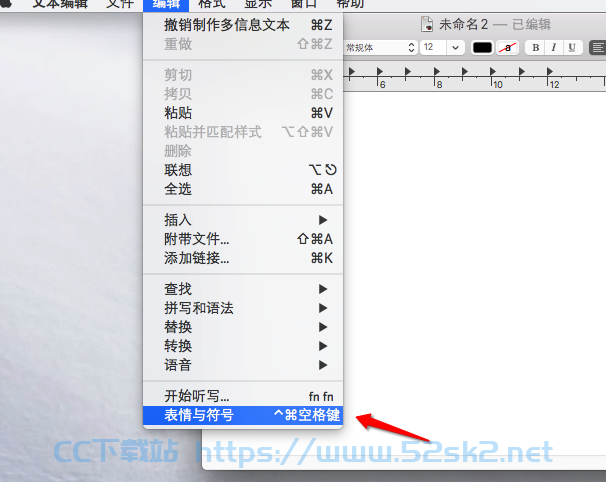Open the 窗口 menu
This screenshot has height=482, width=606.
tap(304, 4)
